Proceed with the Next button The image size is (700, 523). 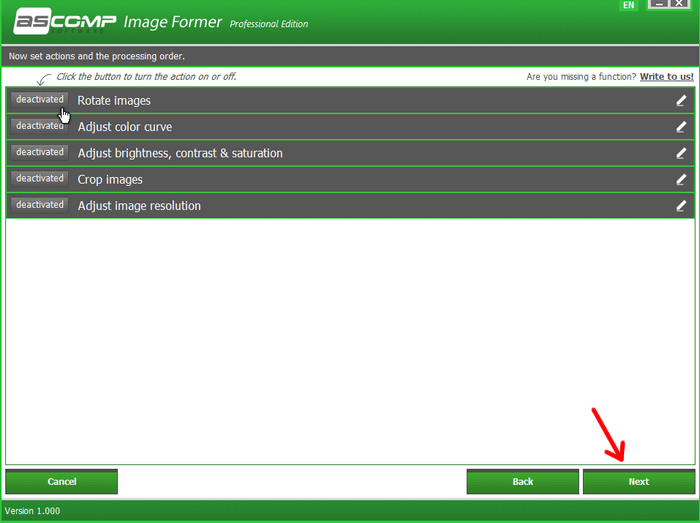[x=639, y=481]
